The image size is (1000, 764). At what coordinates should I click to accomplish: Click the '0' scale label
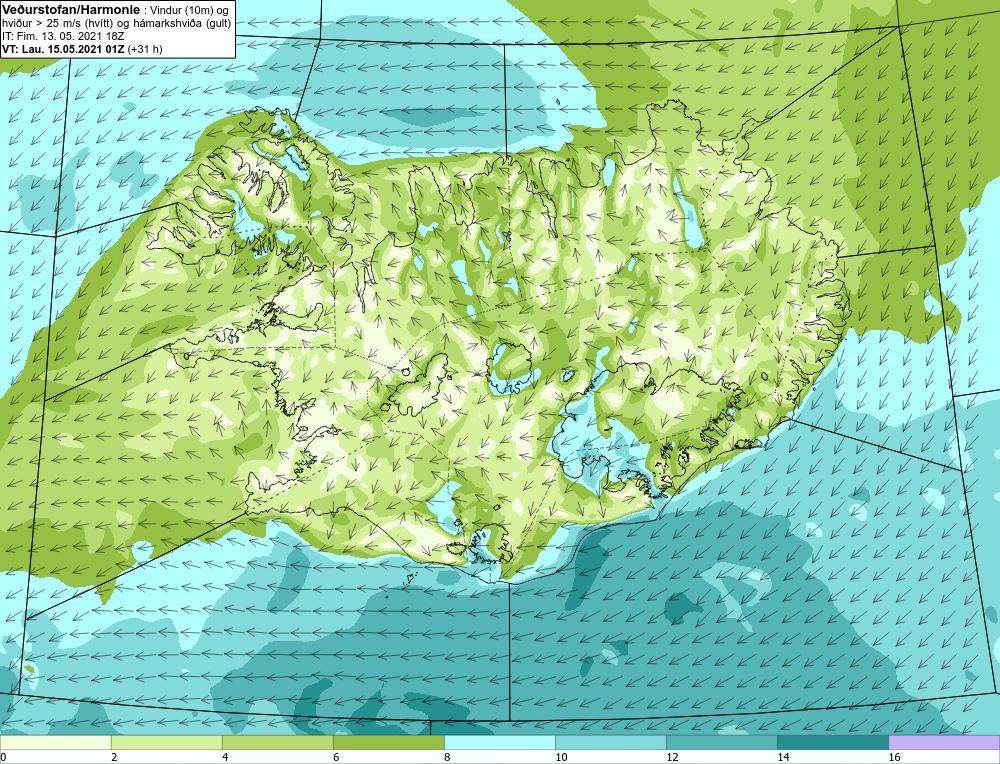point(3,757)
